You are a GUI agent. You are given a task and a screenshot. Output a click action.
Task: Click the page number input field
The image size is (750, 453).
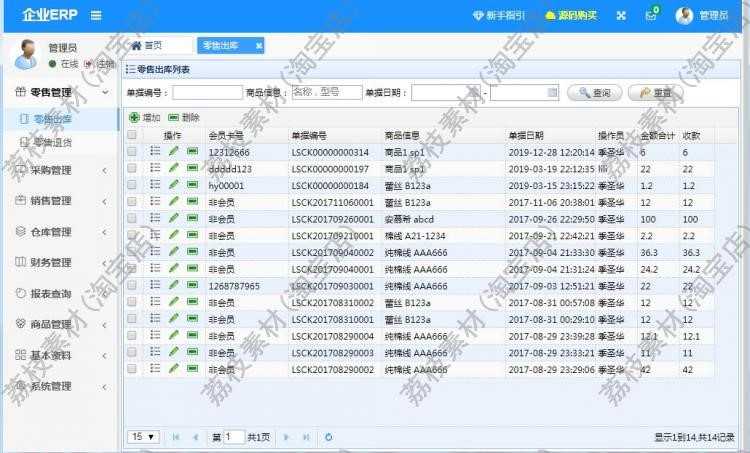pos(234,437)
